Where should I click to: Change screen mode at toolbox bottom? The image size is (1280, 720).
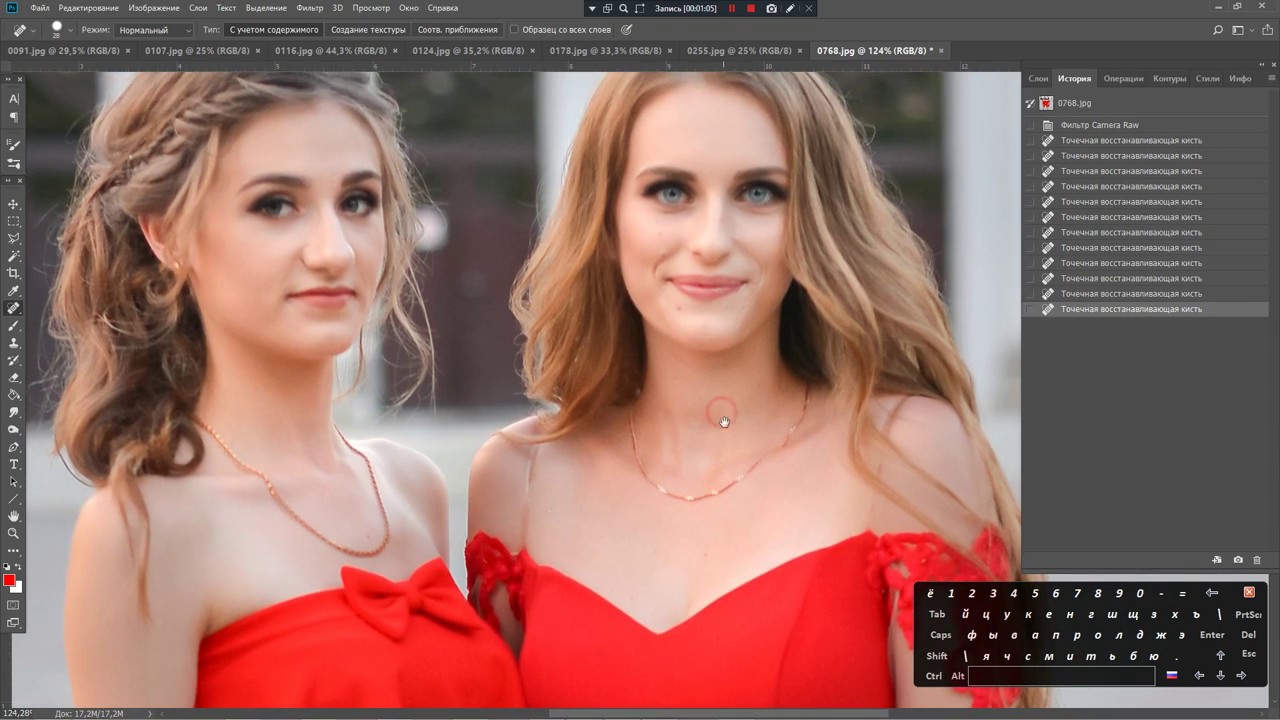14,623
